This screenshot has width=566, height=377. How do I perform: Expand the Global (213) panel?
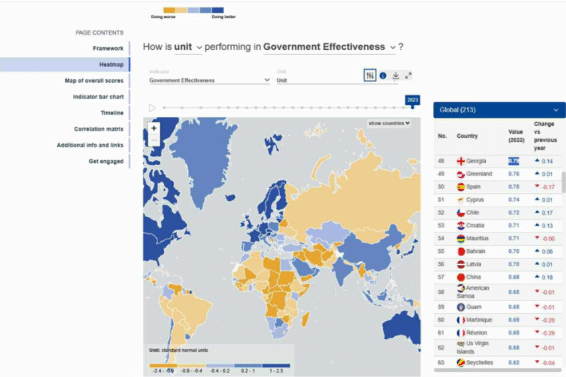[499, 110]
